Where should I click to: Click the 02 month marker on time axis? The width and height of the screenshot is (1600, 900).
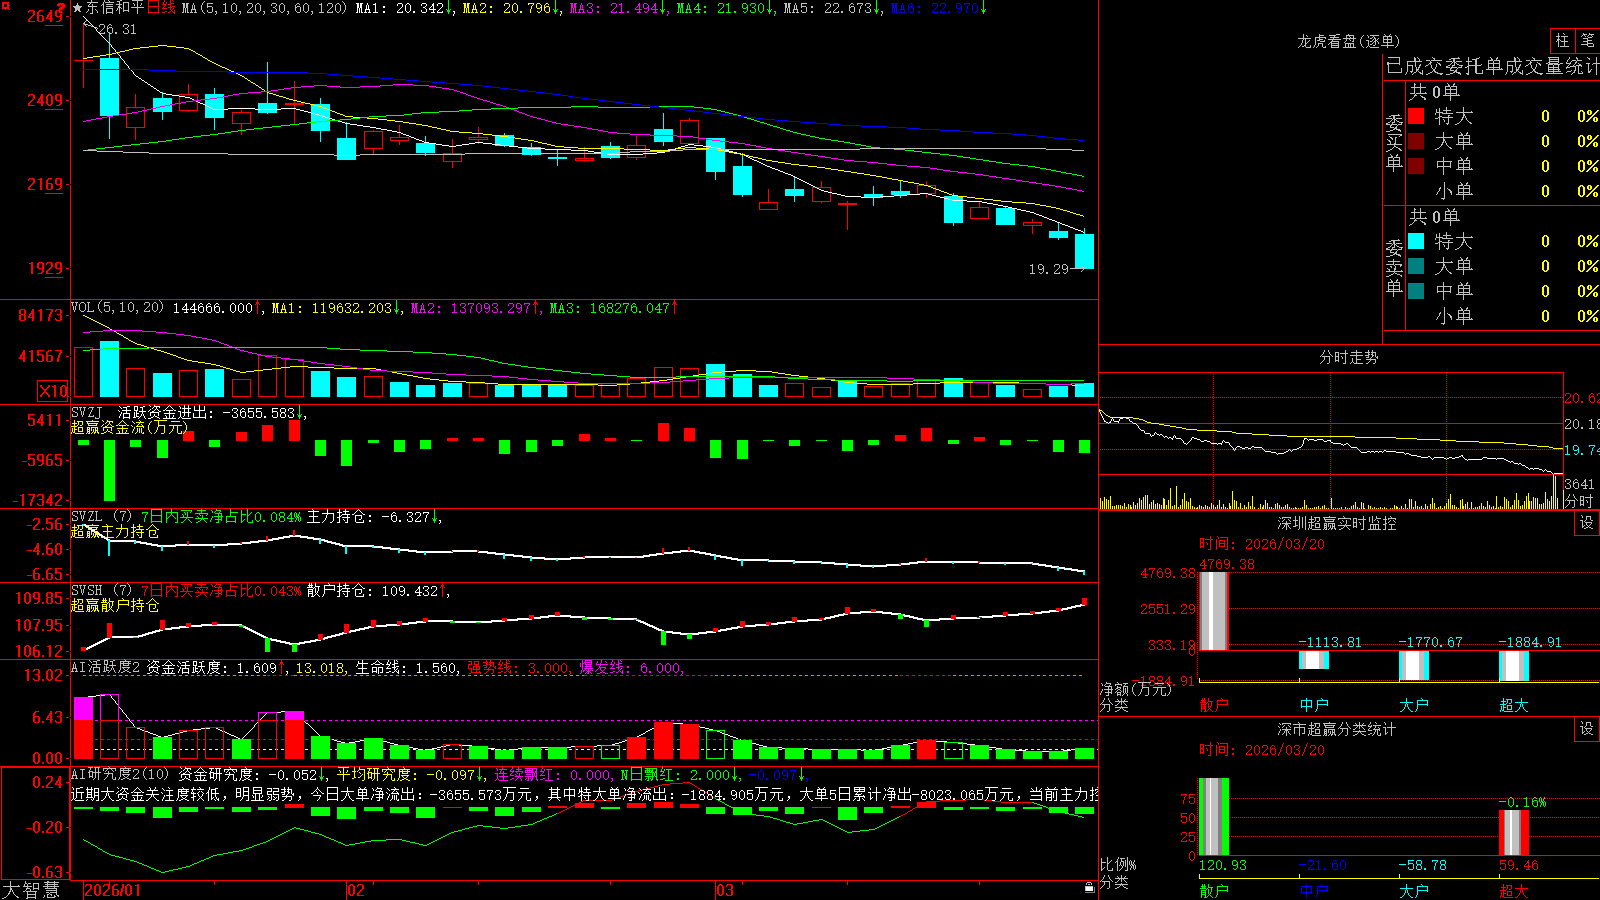click(x=355, y=890)
